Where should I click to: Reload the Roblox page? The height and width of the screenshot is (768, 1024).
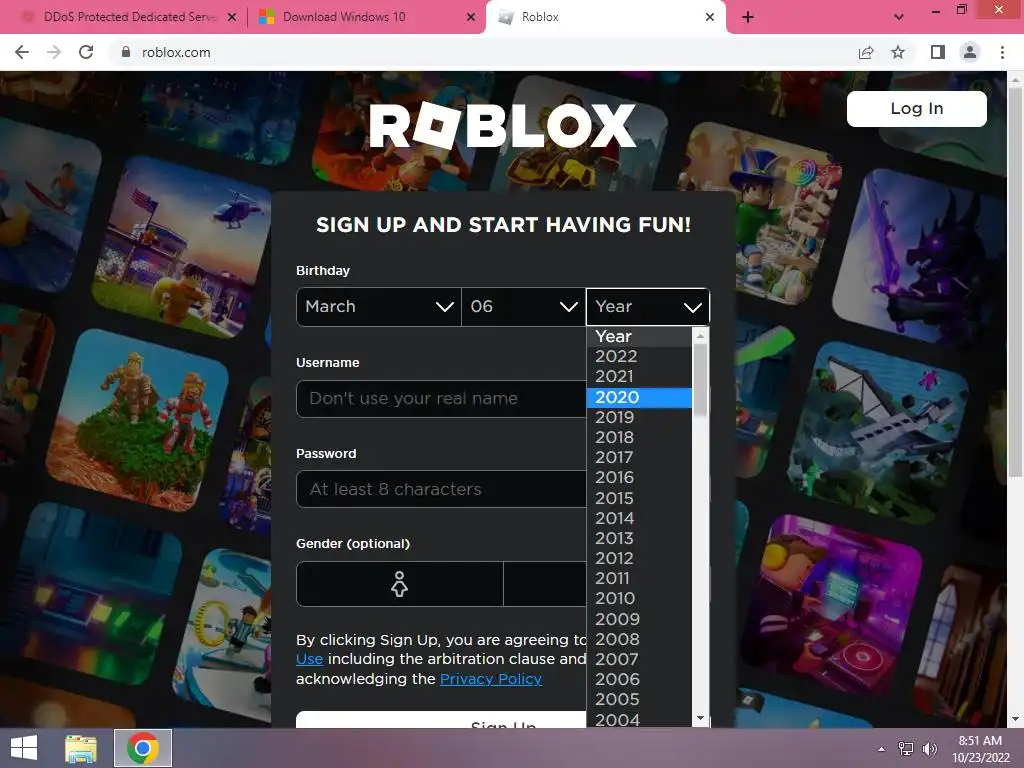click(x=86, y=52)
